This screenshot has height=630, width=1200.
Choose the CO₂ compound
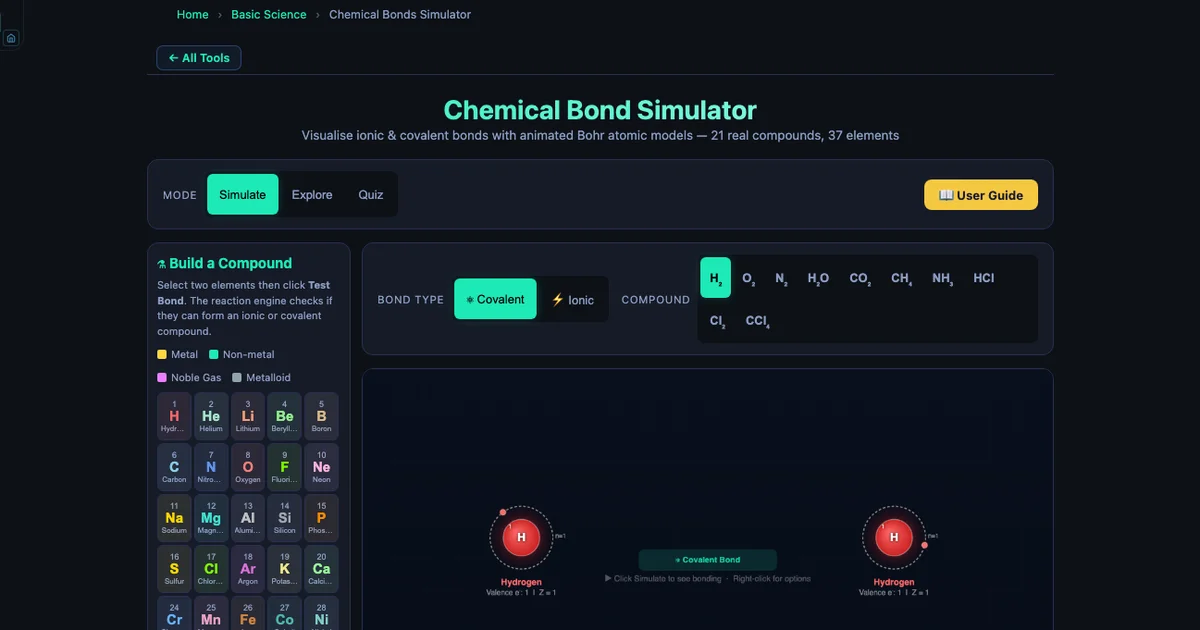[860, 278]
